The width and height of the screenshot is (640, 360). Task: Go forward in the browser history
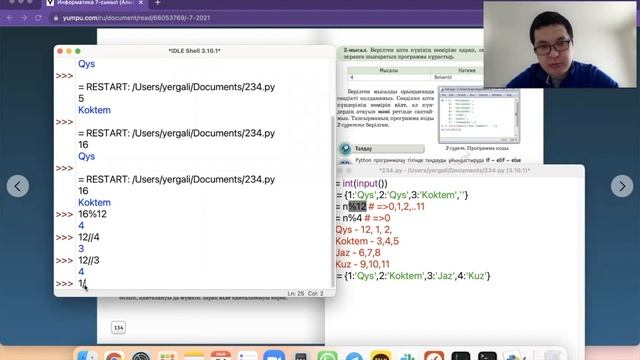(24, 18)
